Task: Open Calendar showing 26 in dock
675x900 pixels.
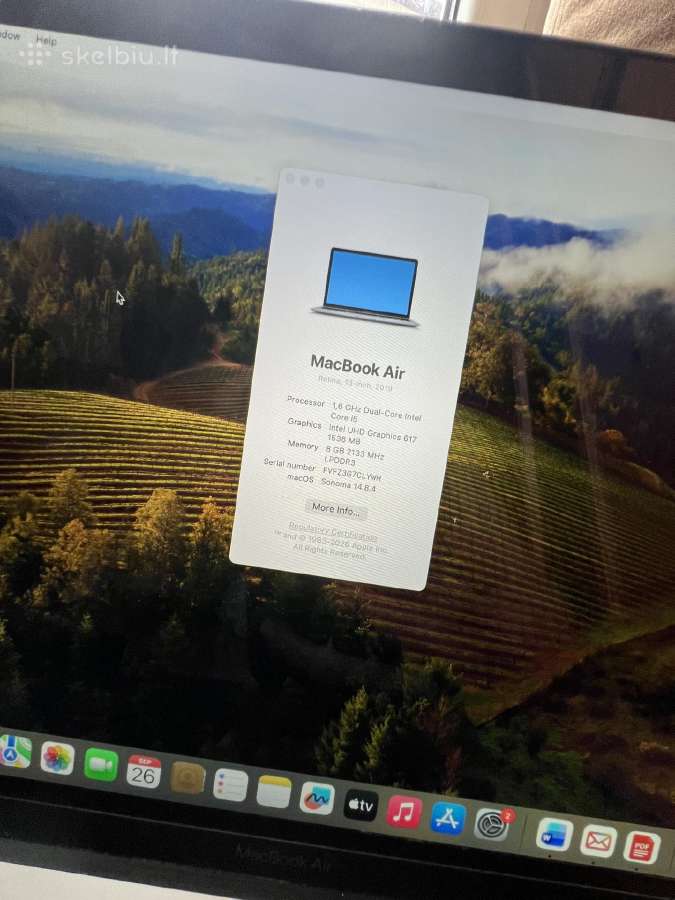Action: click(x=143, y=771)
